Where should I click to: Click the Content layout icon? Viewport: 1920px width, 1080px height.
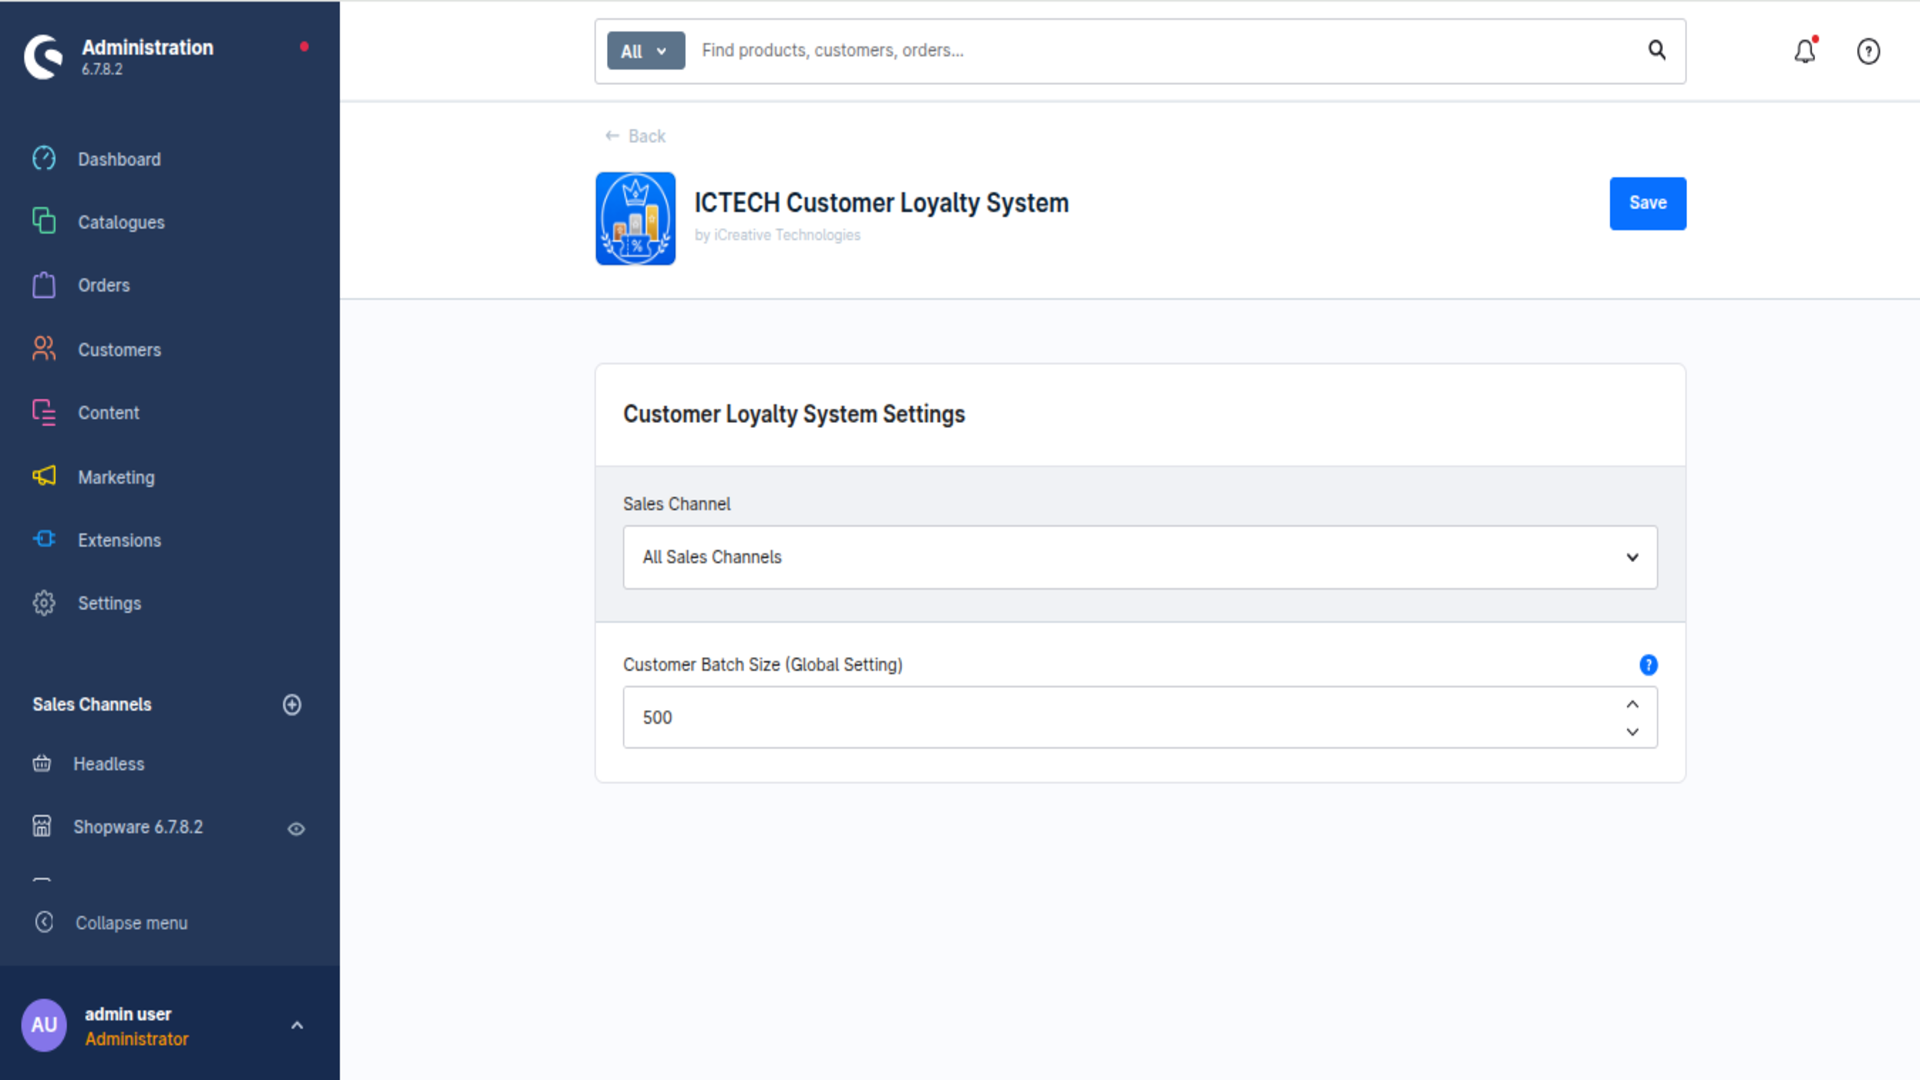point(44,412)
